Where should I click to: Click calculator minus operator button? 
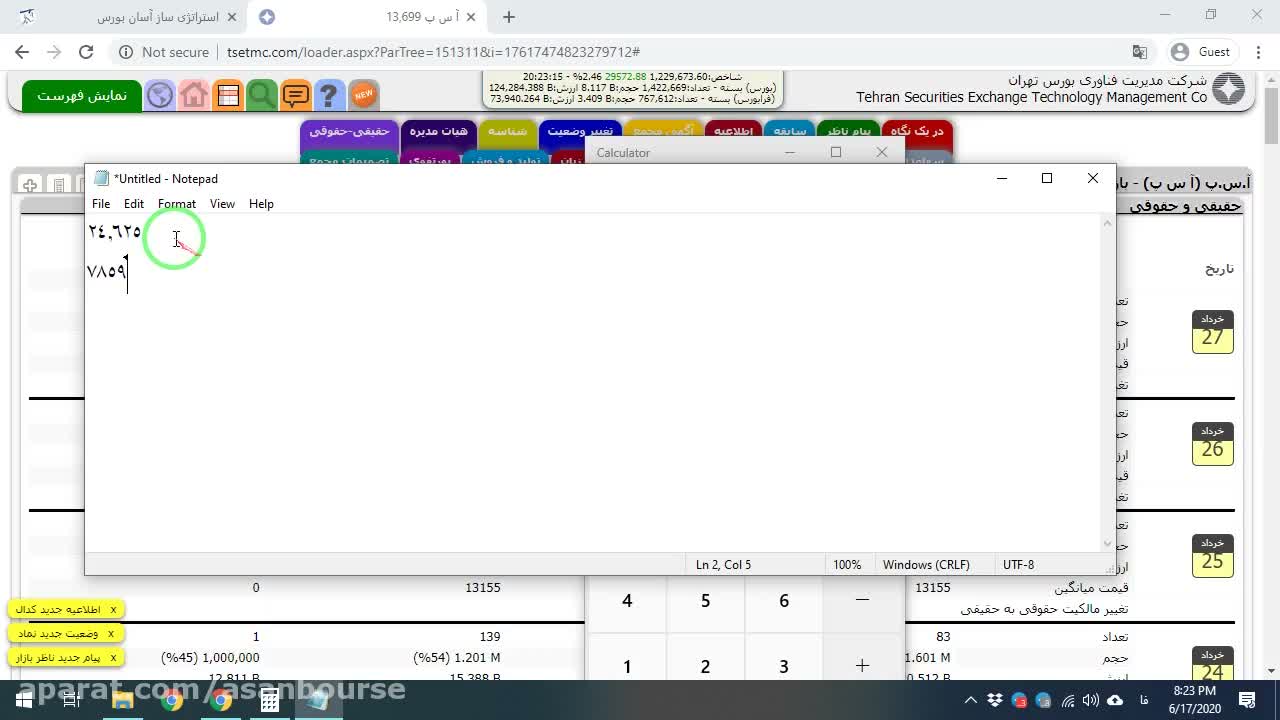[862, 600]
